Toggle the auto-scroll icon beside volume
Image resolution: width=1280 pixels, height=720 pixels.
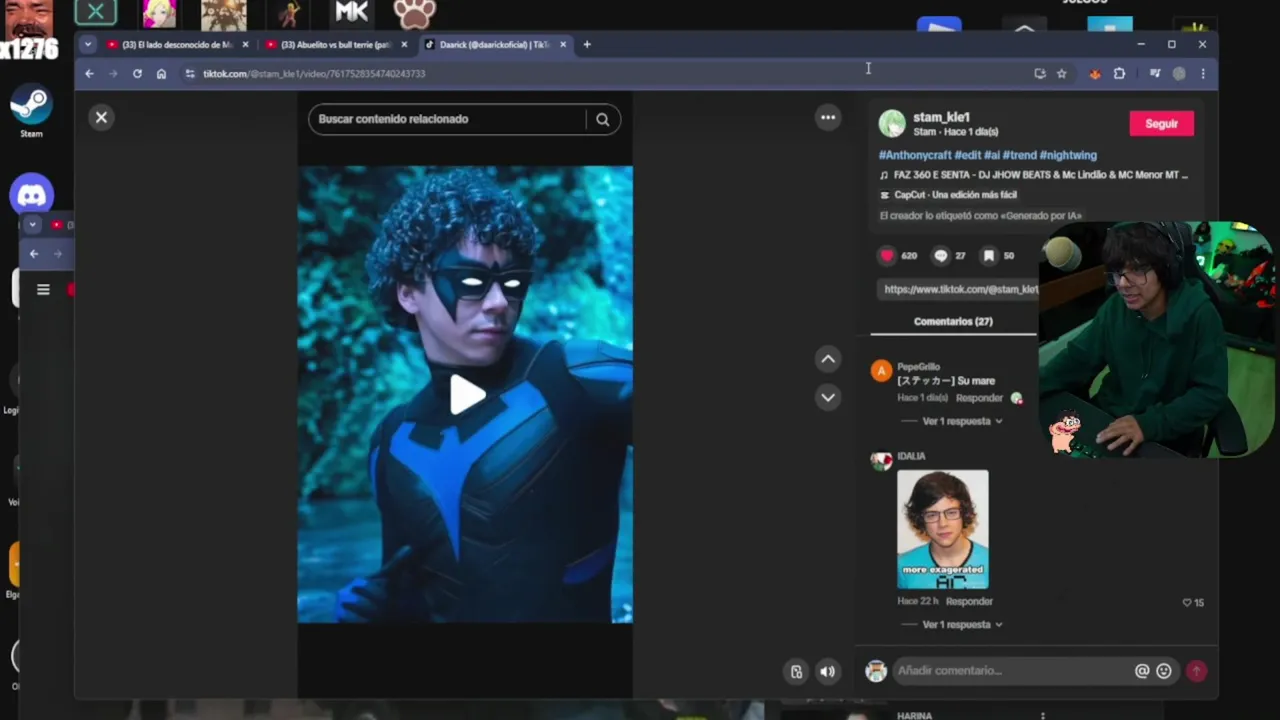click(x=796, y=672)
